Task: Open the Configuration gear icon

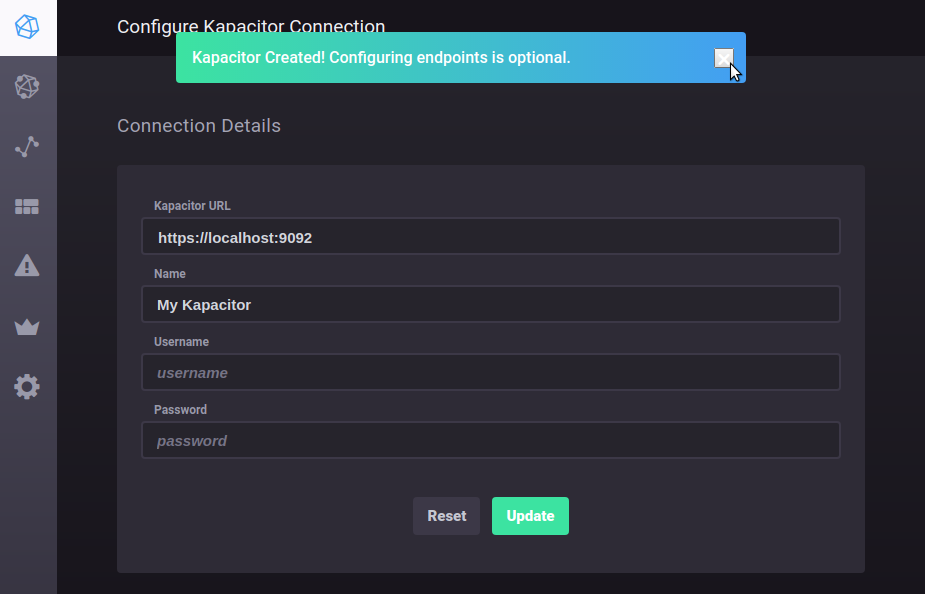Action: pyautogui.click(x=28, y=386)
